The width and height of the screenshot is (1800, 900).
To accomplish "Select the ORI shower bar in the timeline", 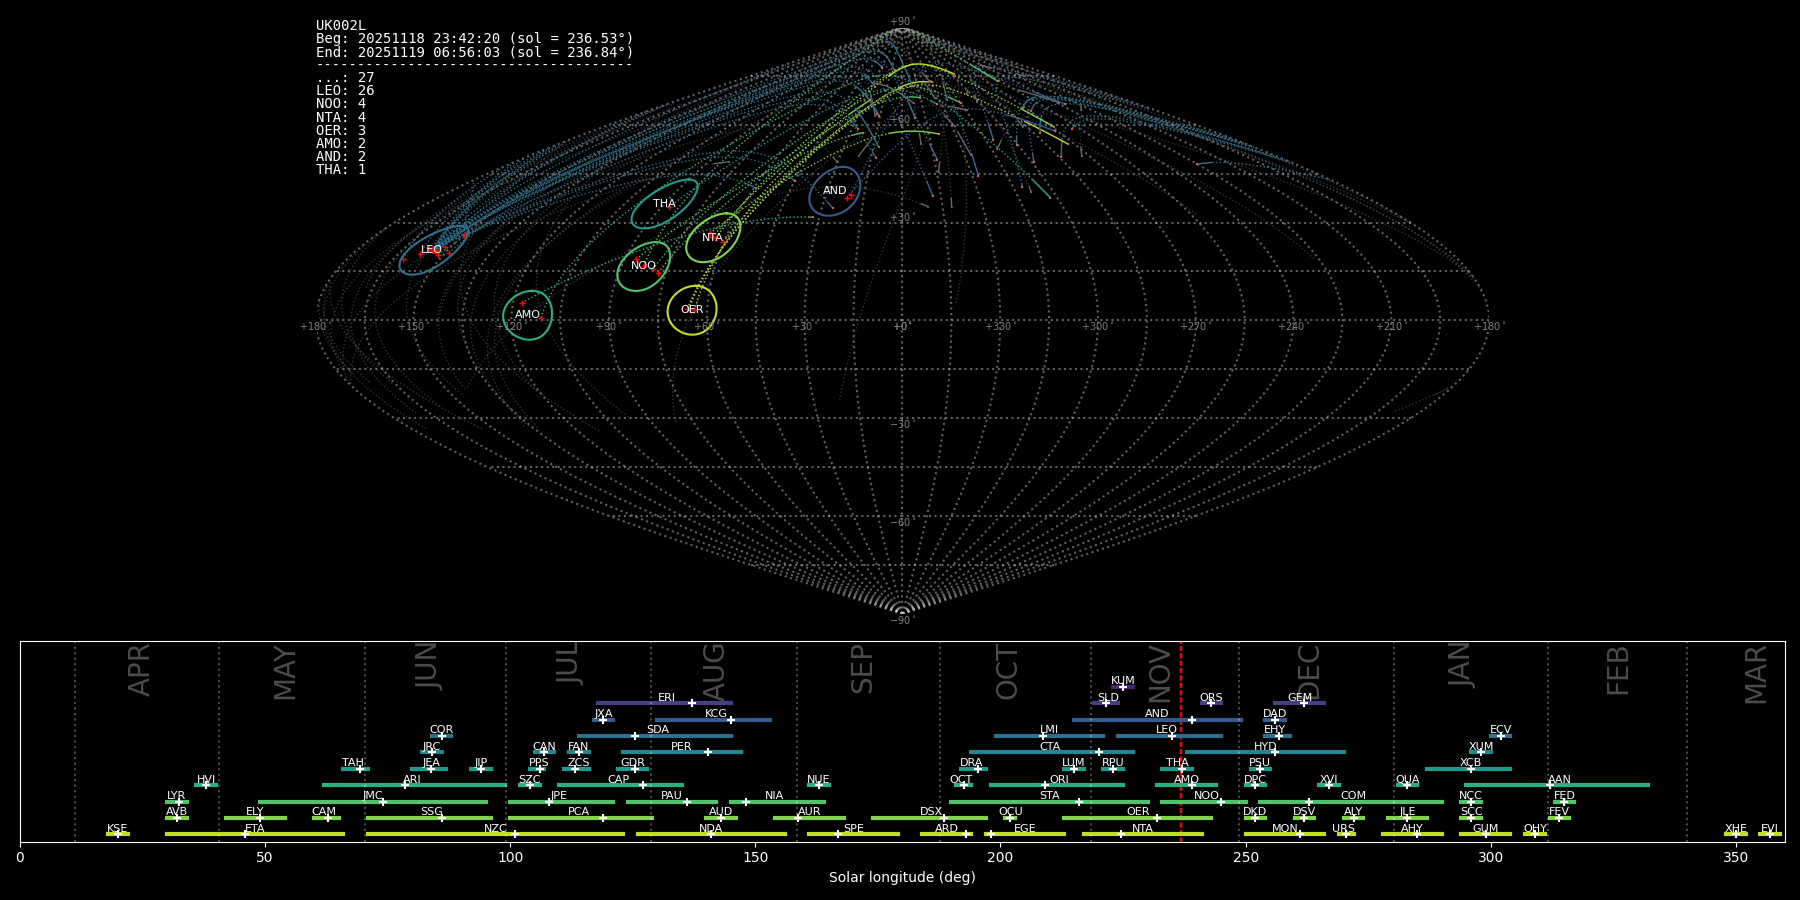I will [1057, 785].
